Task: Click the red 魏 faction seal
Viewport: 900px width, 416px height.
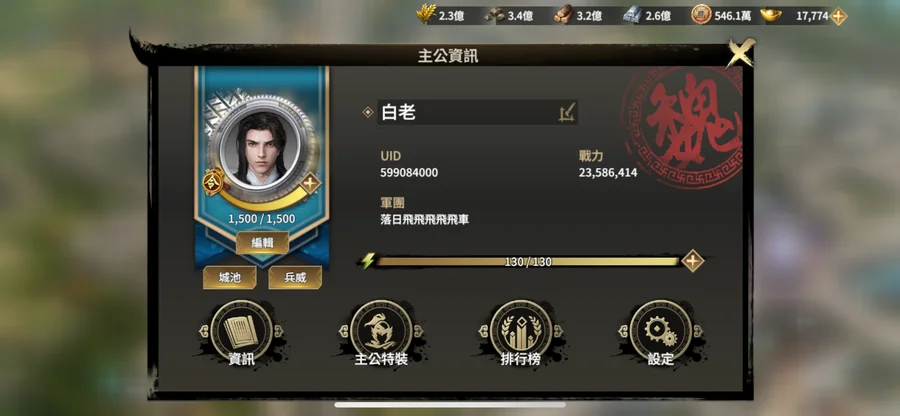Action: click(x=683, y=126)
